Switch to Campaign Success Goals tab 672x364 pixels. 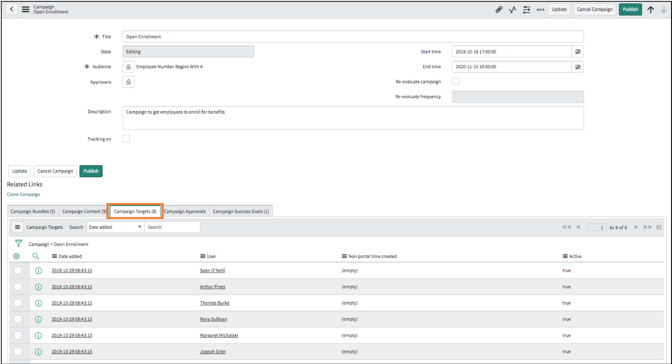[241, 211]
